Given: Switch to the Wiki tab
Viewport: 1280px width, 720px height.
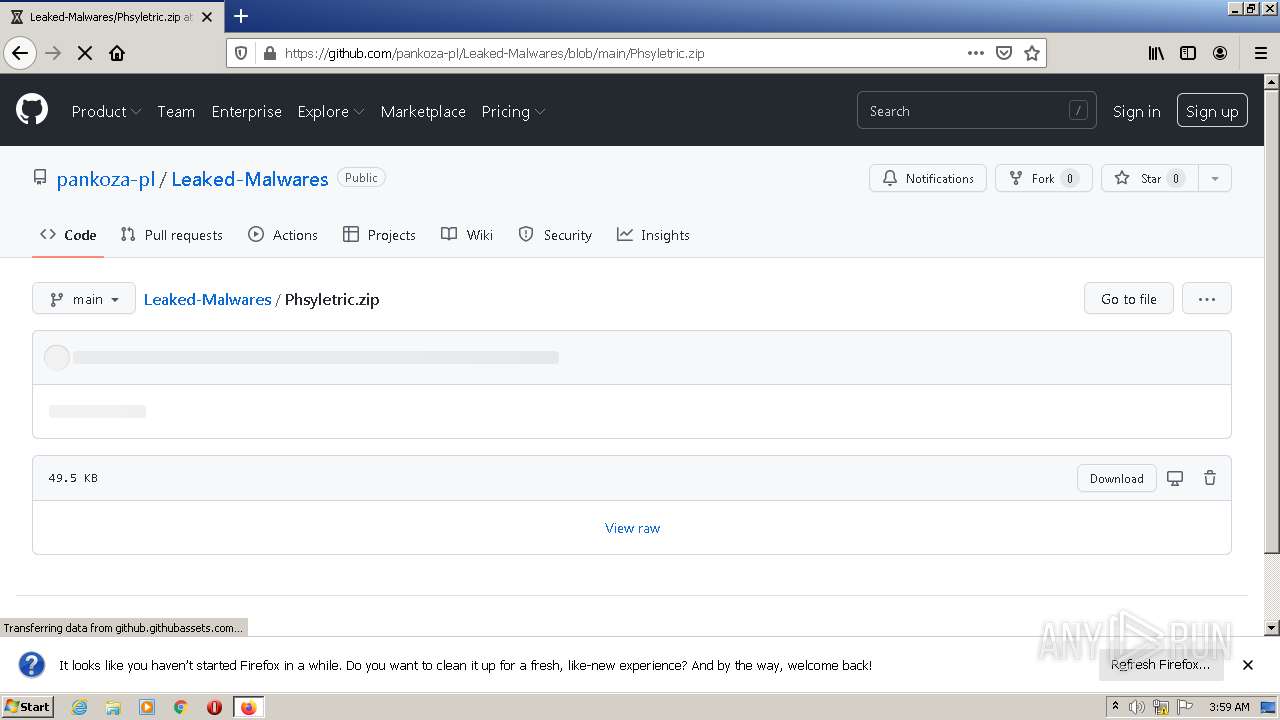Looking at the screenshot, I should coord(467,235).
